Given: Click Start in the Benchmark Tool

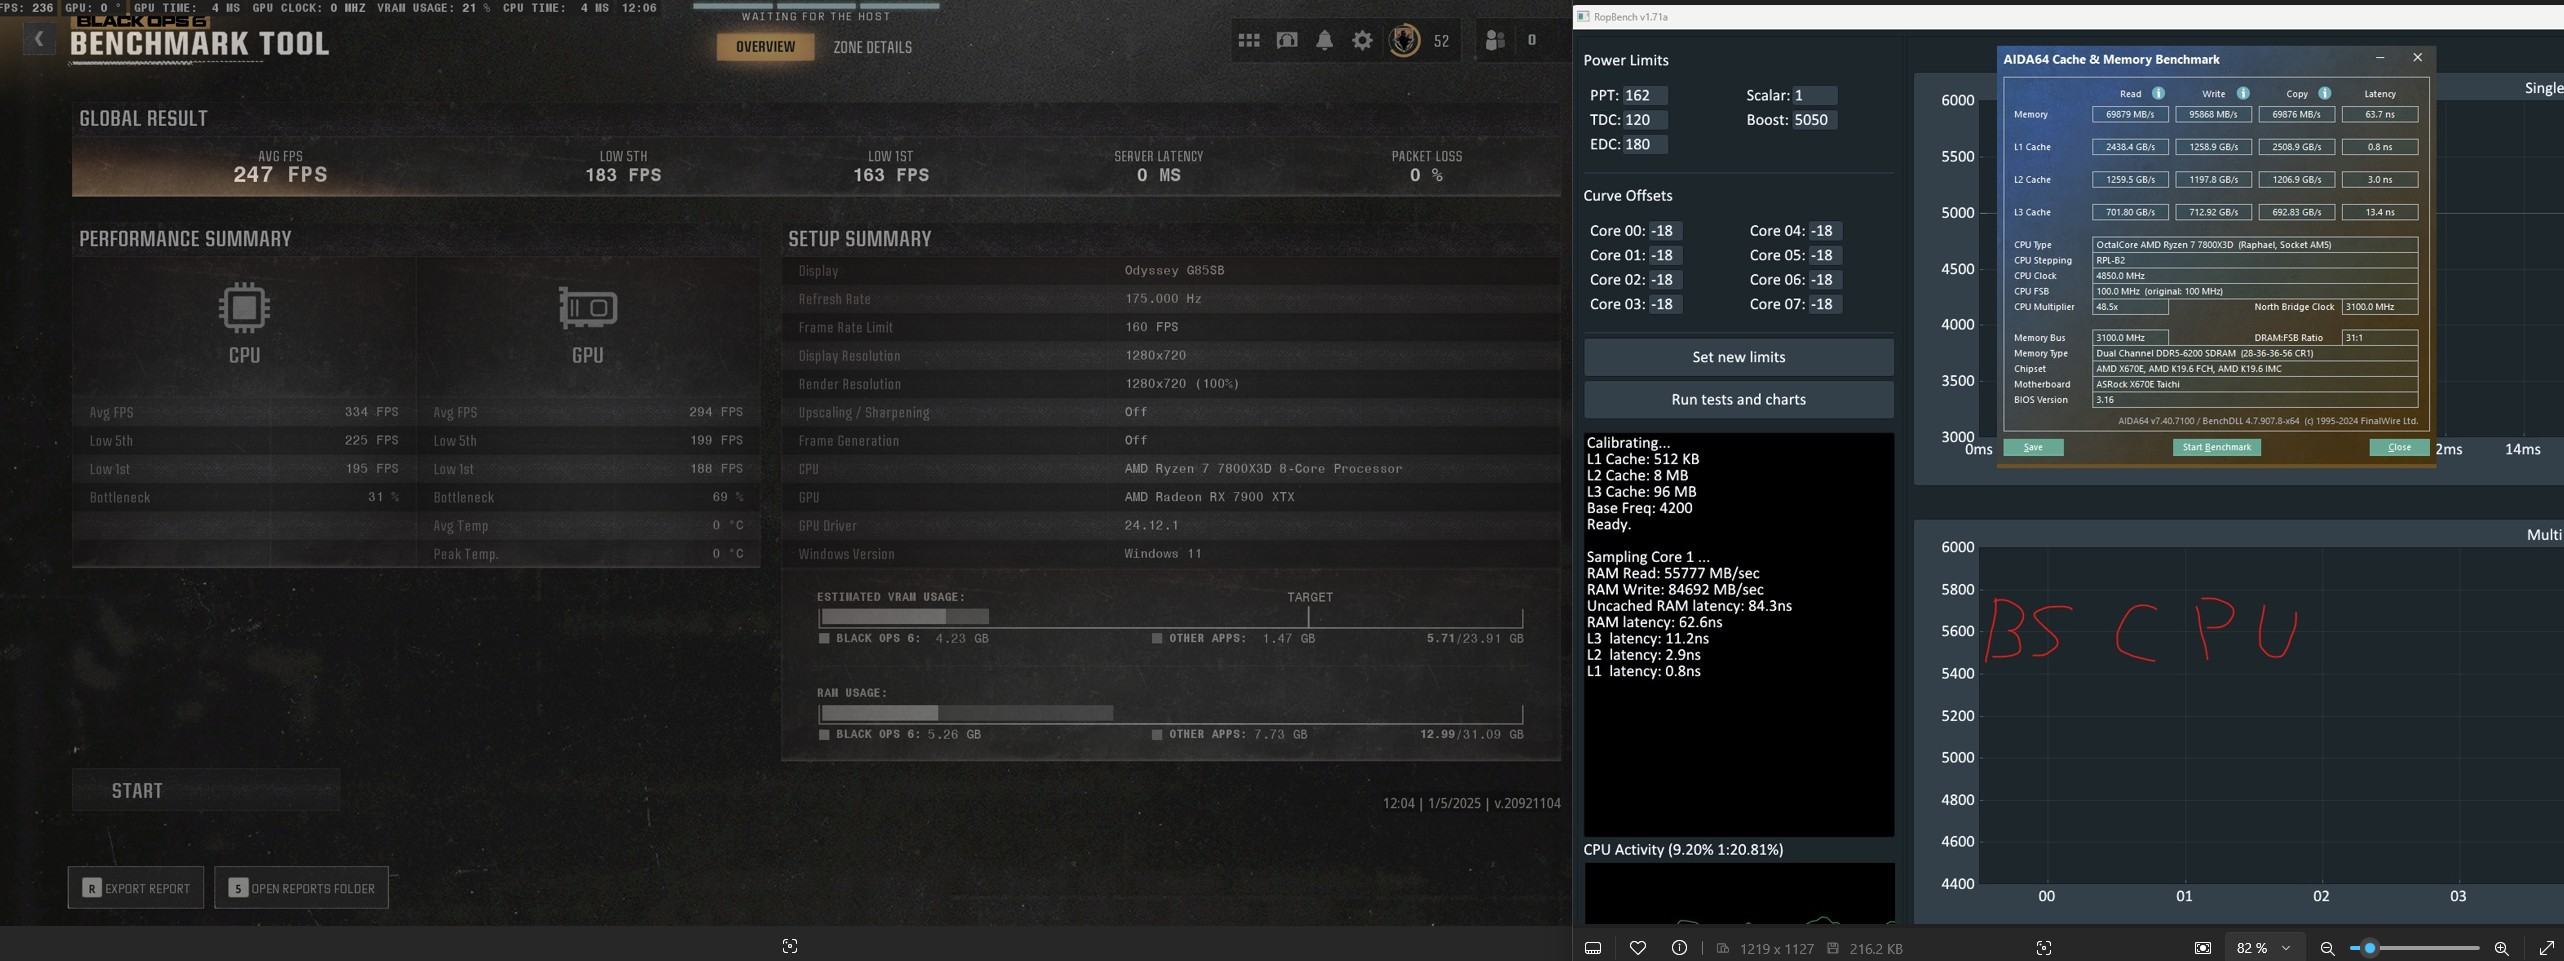Looking at the screenshot, I should [x=206, y=790].
